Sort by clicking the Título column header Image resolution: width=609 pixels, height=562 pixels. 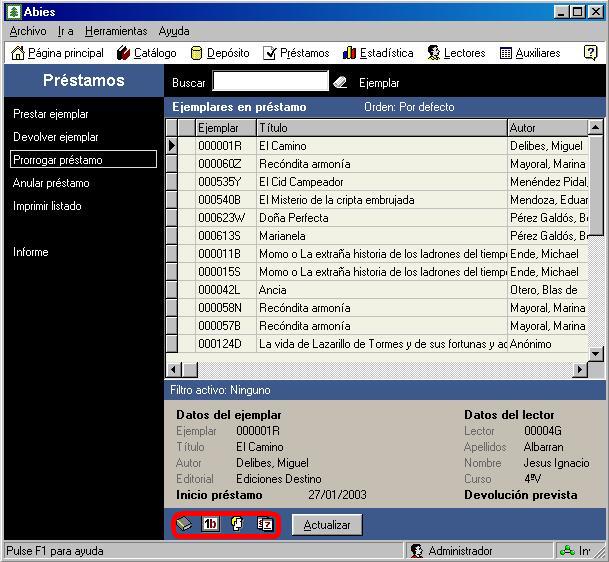coord(380,128)
